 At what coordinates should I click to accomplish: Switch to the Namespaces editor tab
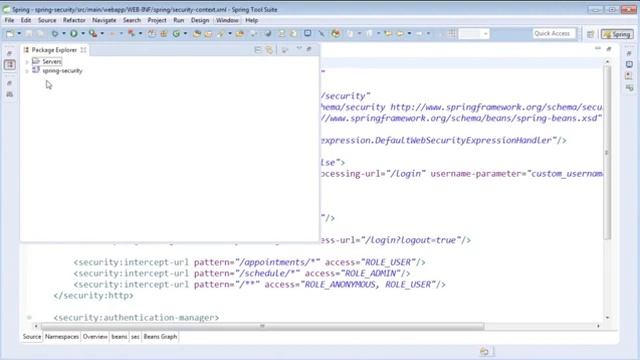(x=62, y=337)
